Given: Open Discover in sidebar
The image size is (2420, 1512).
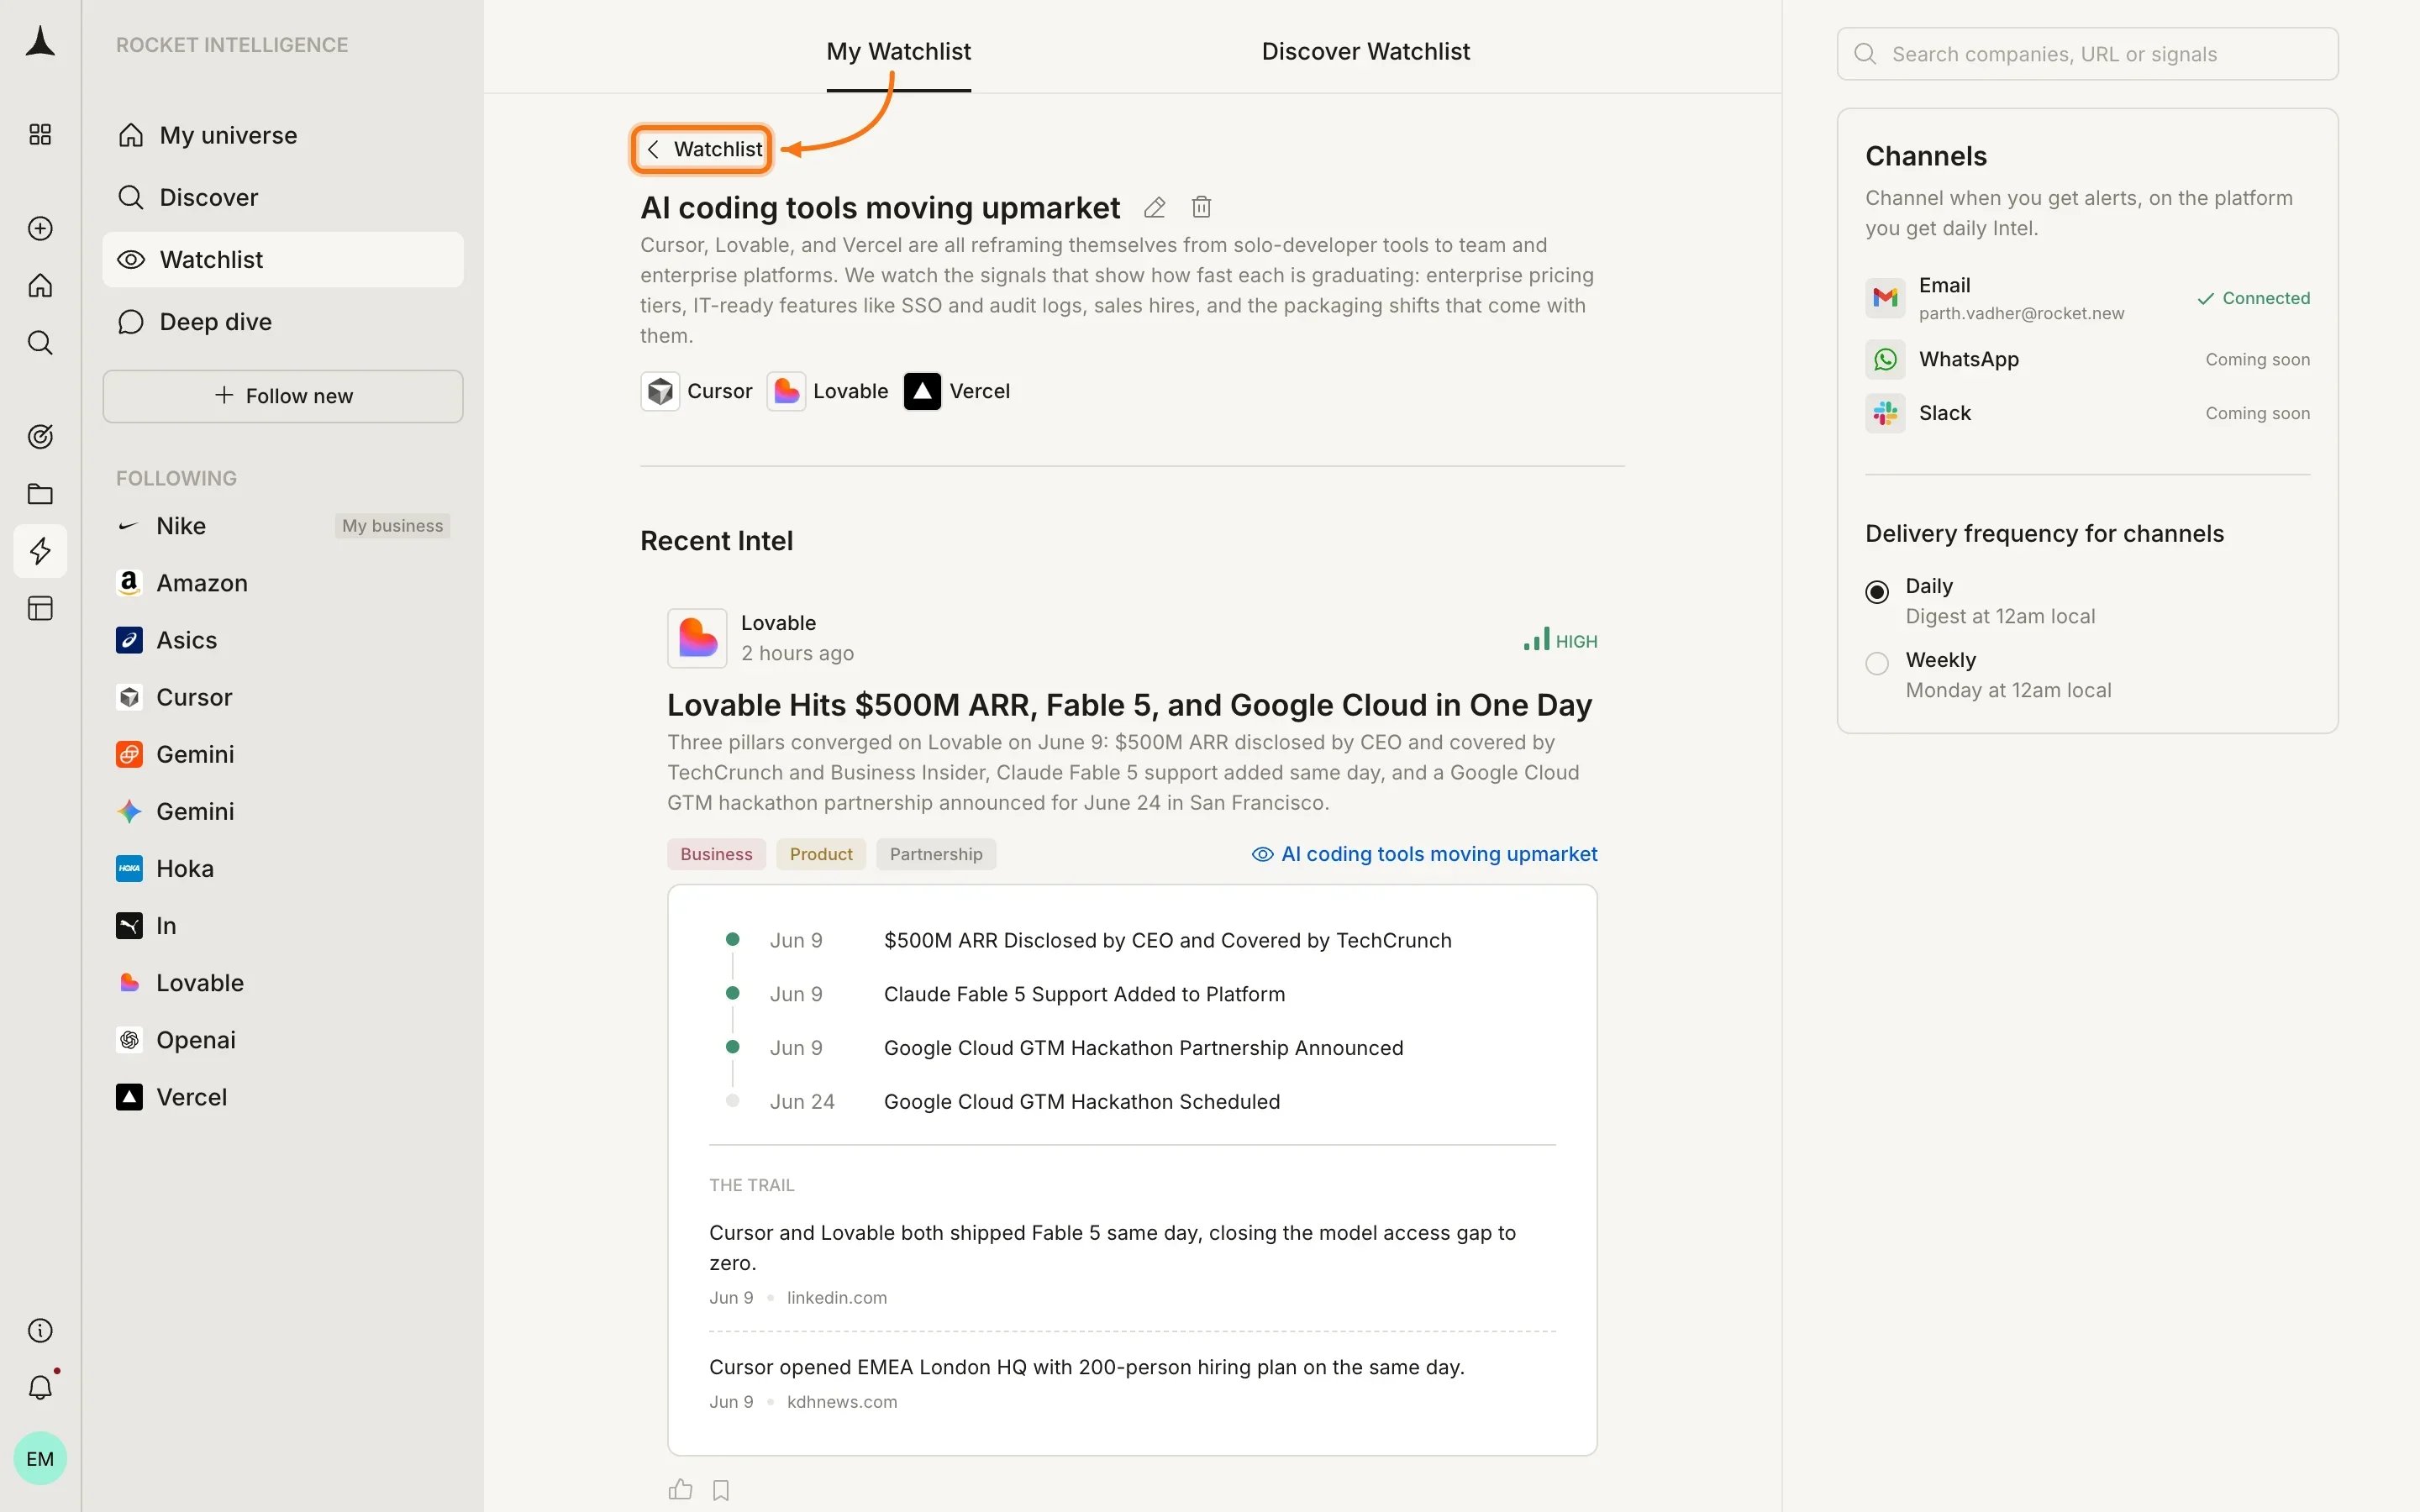Looking at the screenshot, I should pyautogui.click(x=283, y=197).
